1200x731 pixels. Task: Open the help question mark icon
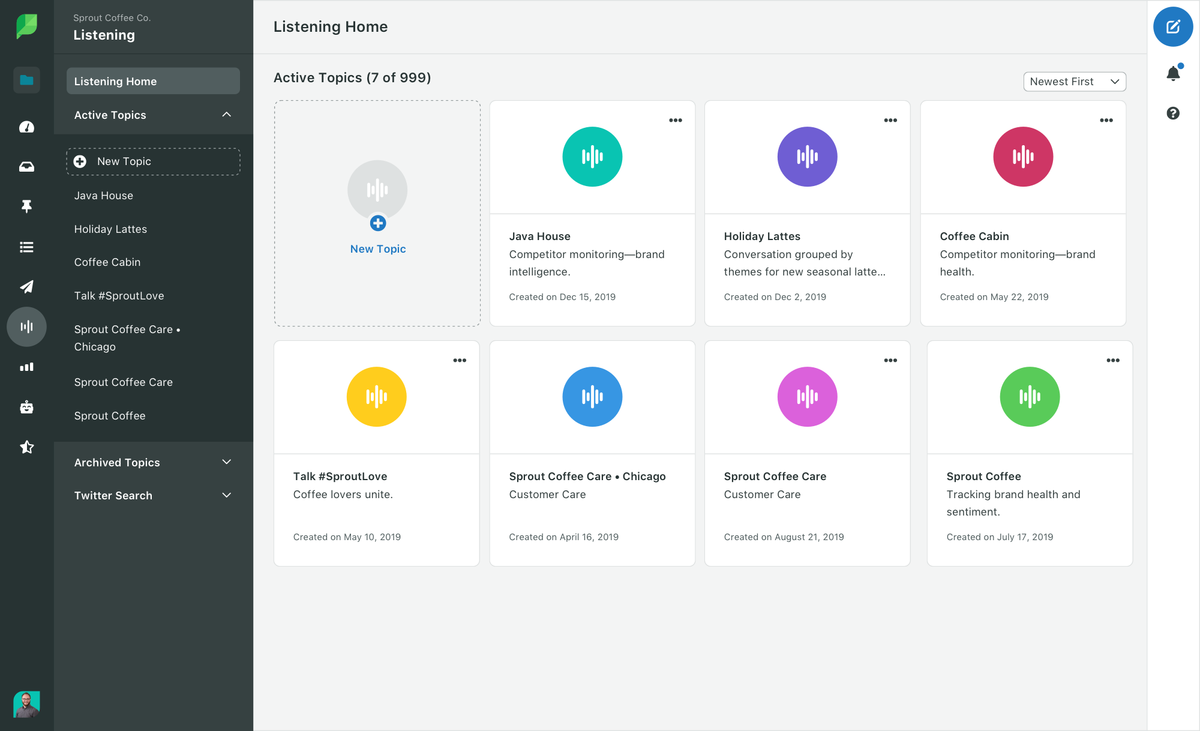tap(1173, 113)
